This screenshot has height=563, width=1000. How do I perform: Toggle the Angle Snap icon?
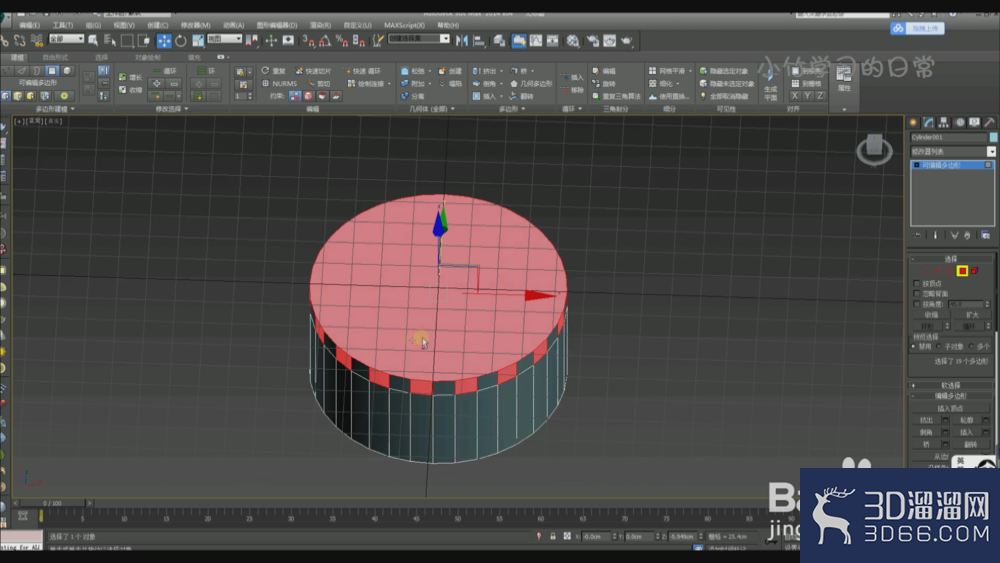click(x=325, y=41)
